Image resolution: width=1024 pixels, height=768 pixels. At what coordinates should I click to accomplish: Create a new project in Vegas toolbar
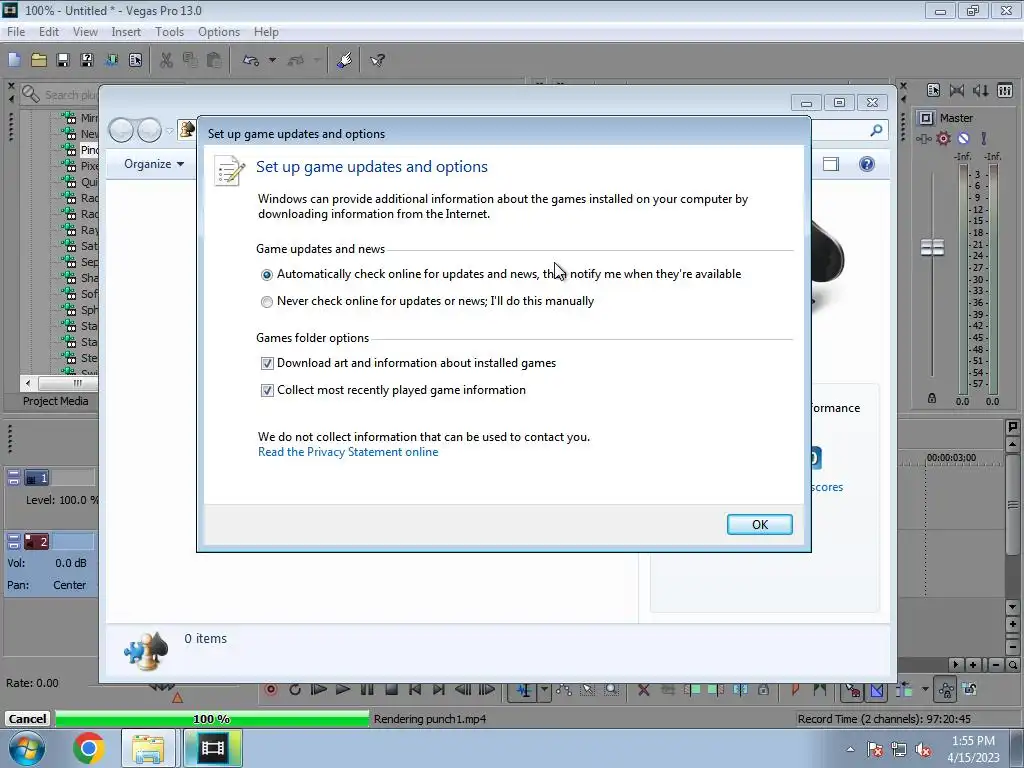14,60
